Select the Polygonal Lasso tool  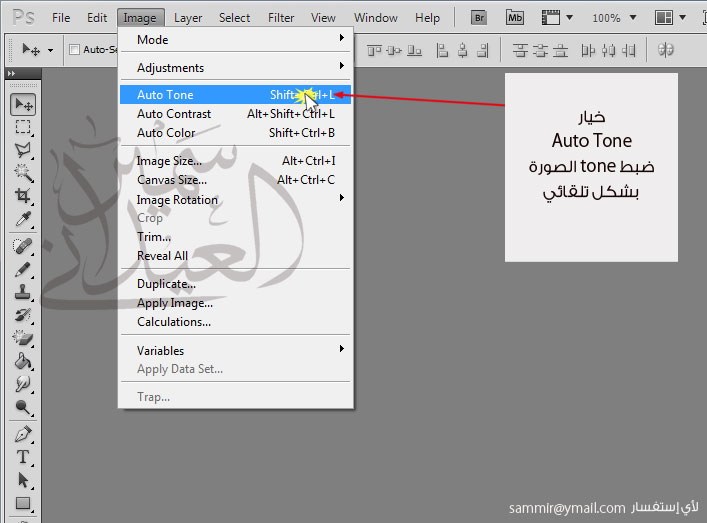pos(23,150)
